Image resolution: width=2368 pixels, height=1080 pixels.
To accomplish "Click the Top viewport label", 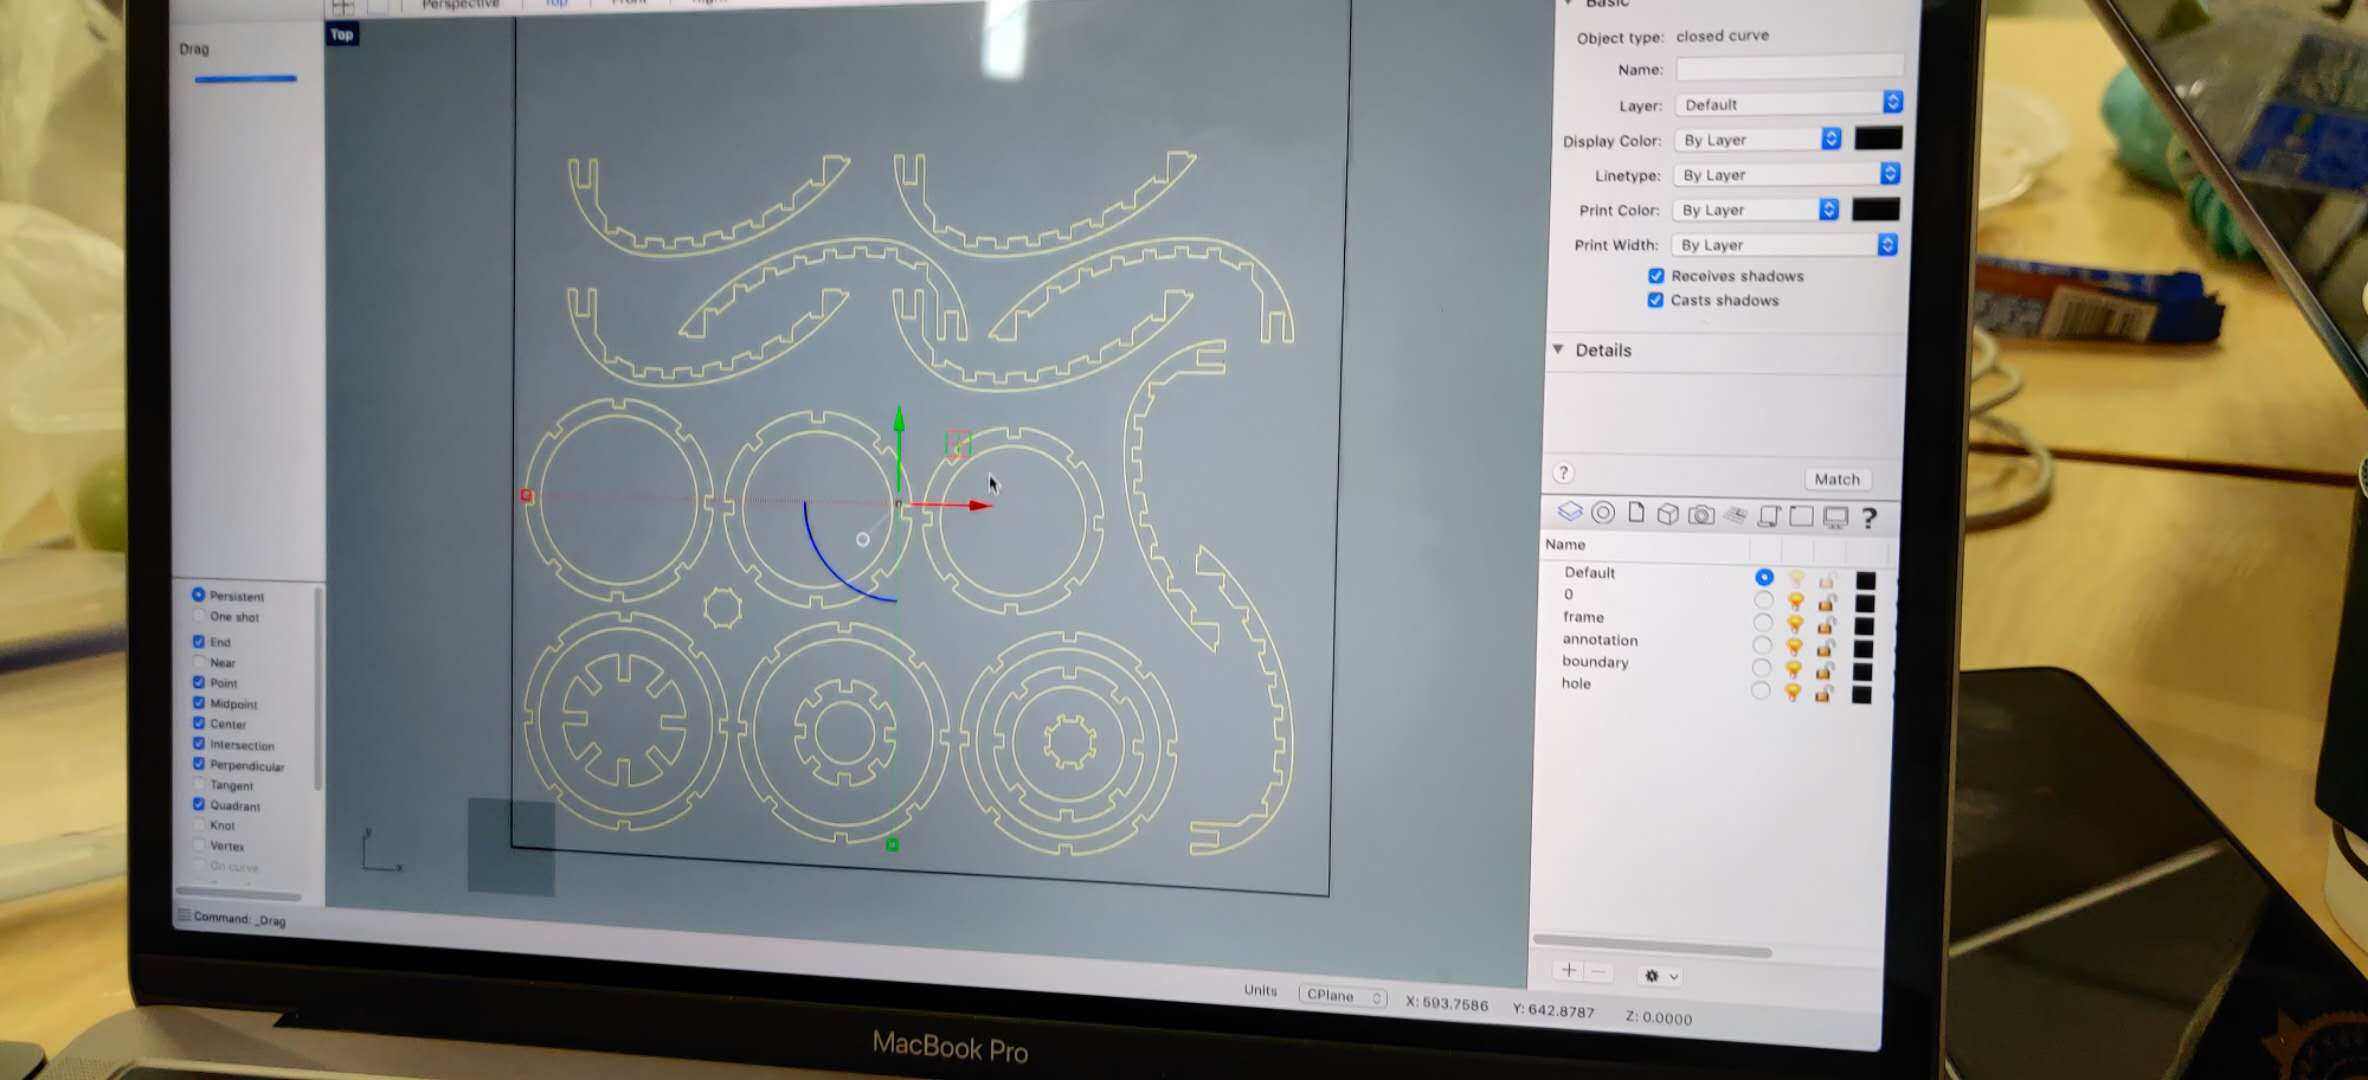I will pos(342,34).
